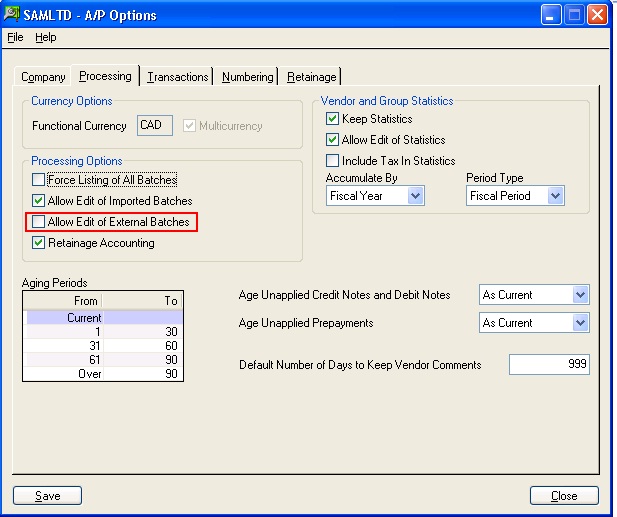This screenshot has width=617, height=517.
Task: Open the File menu
Action: tap(15, 37)
